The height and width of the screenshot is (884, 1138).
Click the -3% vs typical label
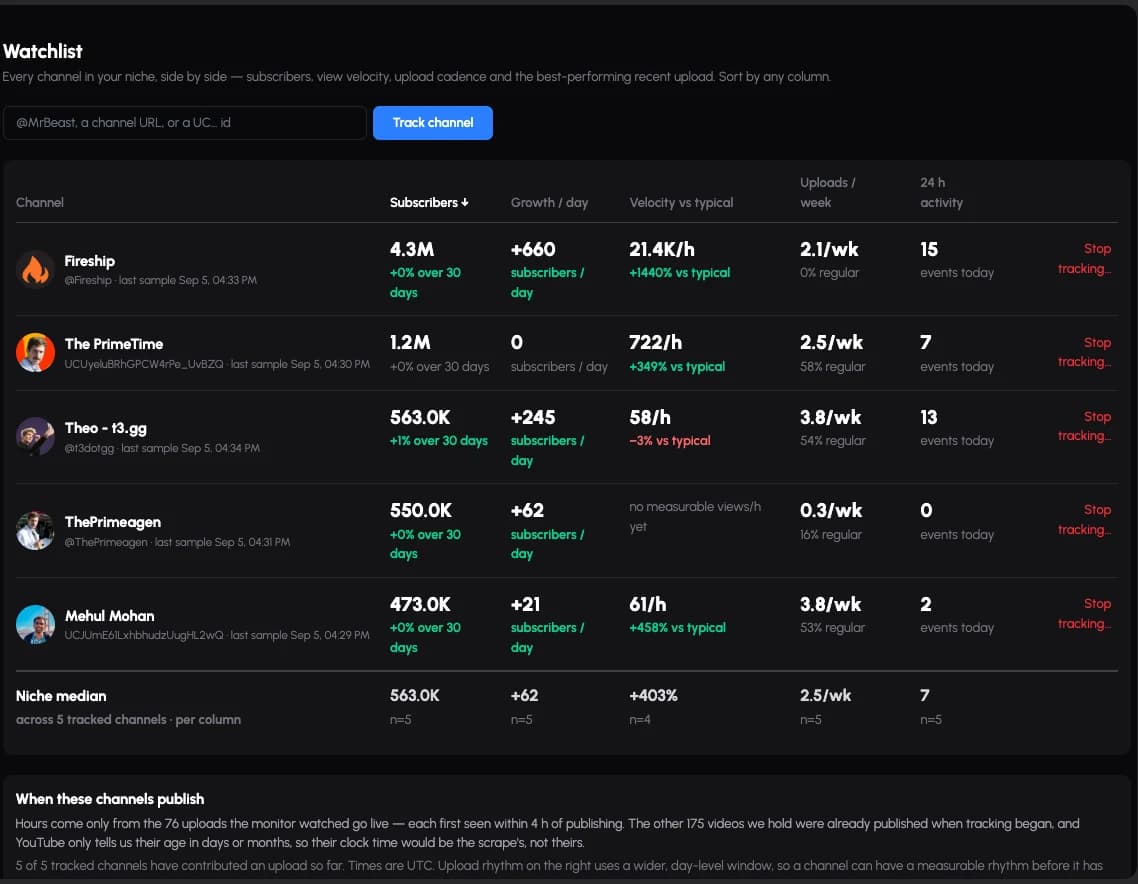pos(670,441)
